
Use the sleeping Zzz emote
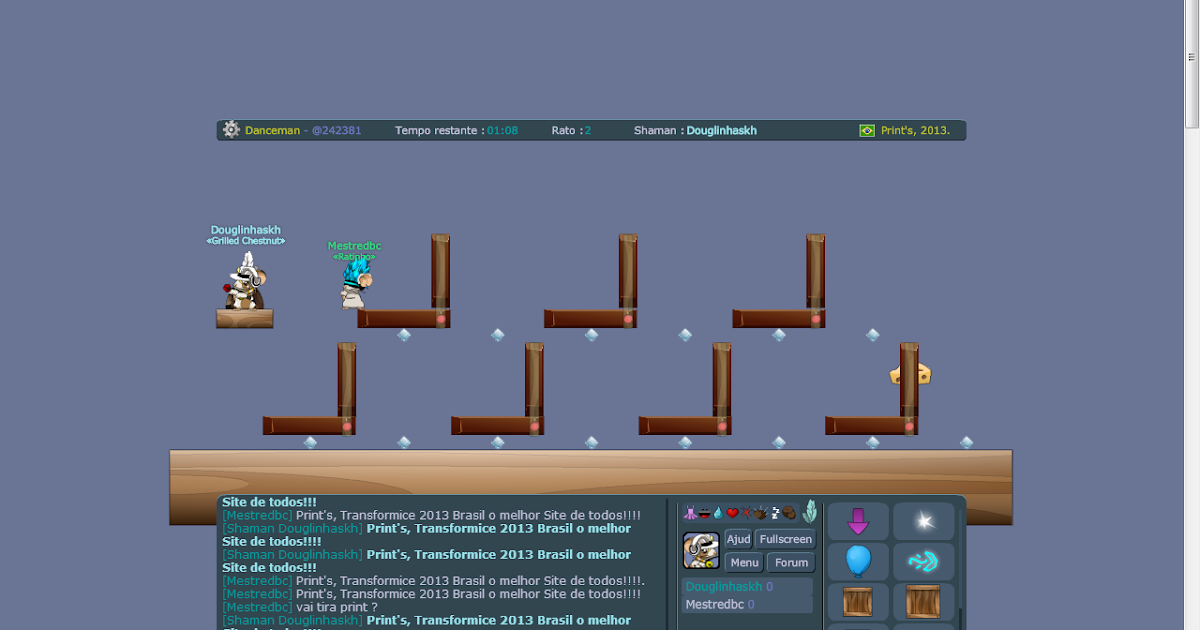pyautogui.click(x=775, y=513)
